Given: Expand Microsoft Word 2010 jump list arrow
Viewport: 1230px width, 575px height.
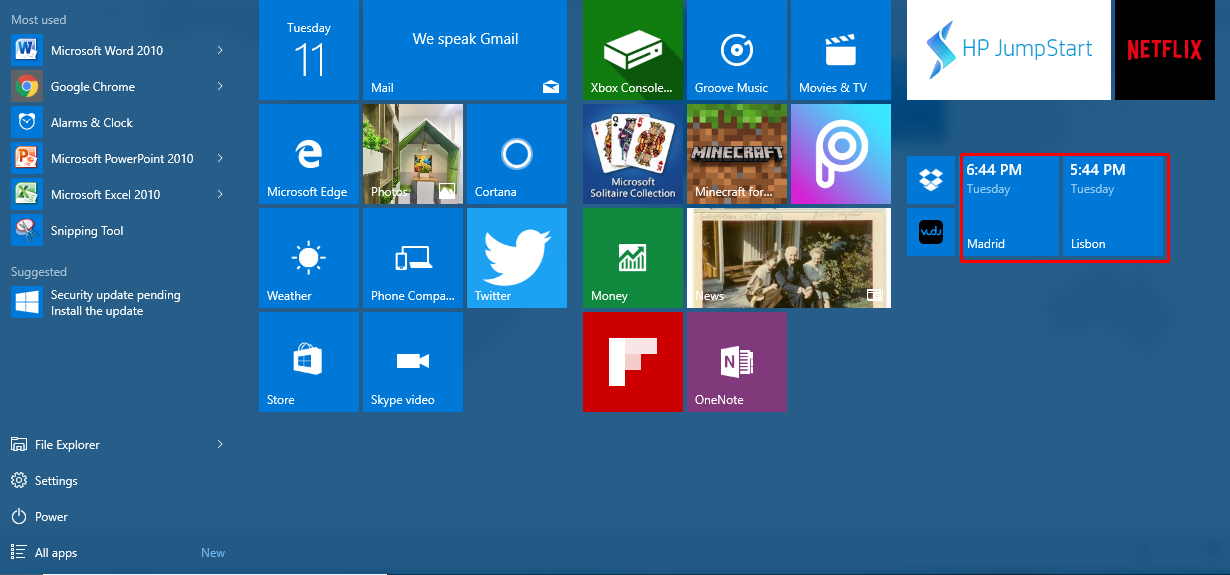Looking at the screenshot, I should point(220,50).
